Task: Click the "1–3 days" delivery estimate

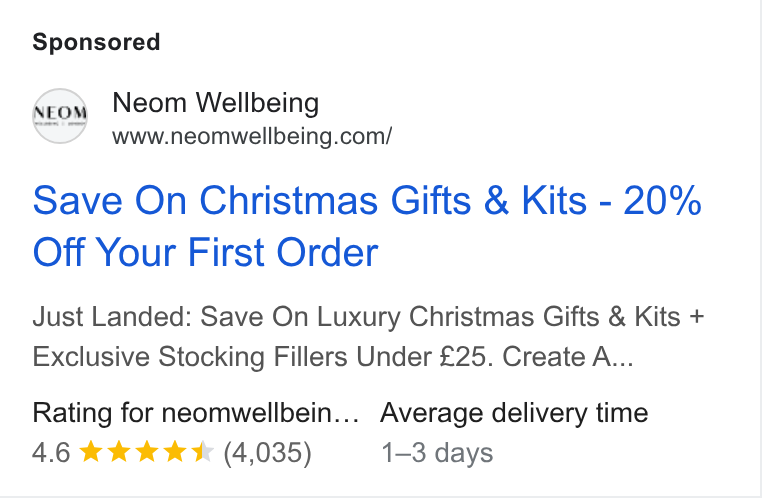Action: [437, 453]
